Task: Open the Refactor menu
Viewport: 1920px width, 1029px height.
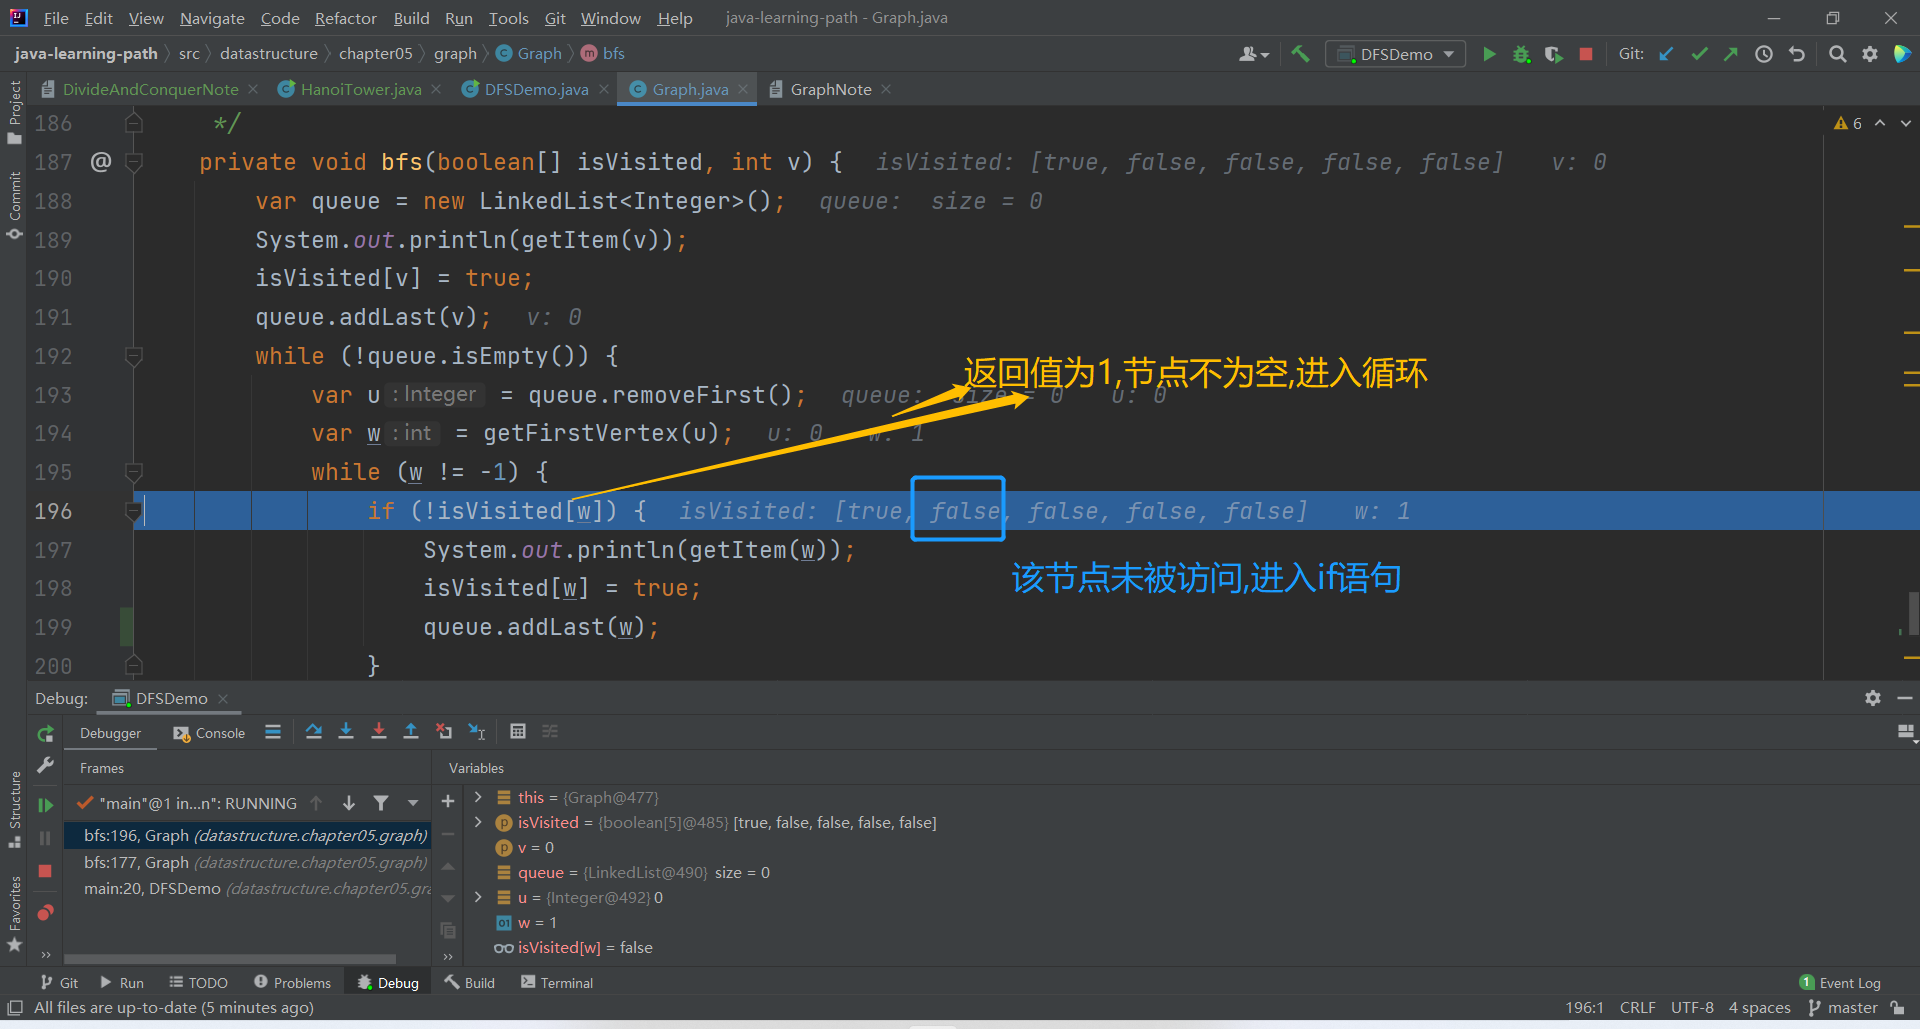Action: pos(345,18)
